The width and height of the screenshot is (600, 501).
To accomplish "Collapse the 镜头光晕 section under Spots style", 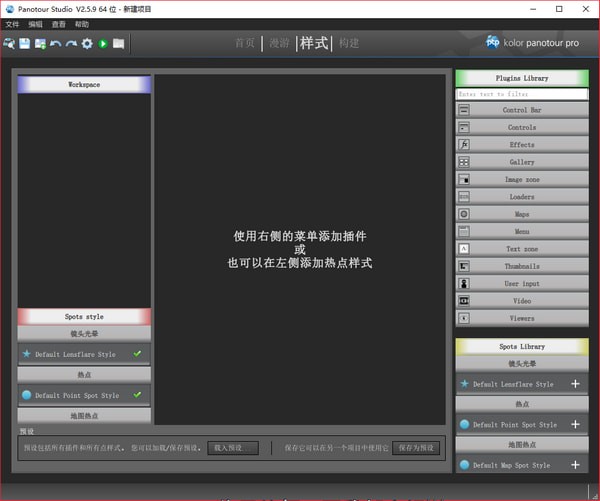I will tap(84, 333).
